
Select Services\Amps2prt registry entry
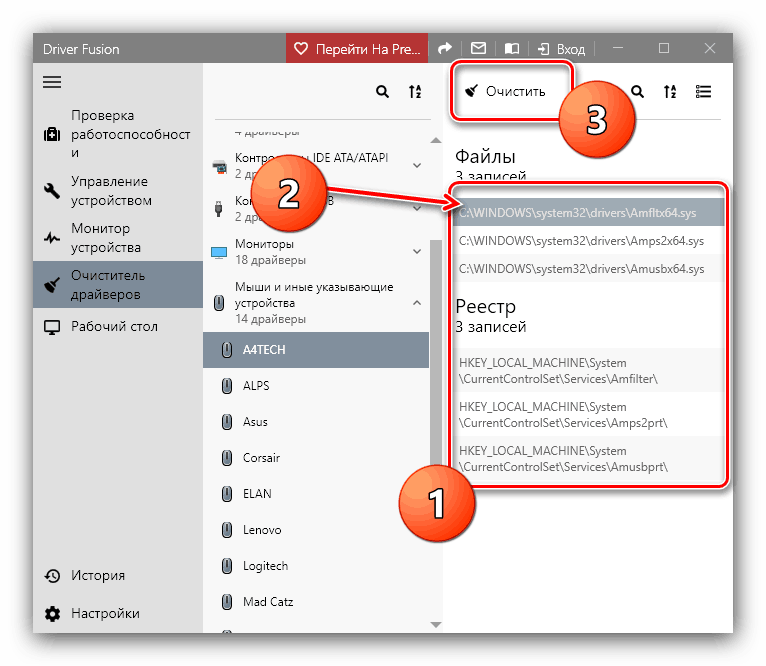click(588, 414)
